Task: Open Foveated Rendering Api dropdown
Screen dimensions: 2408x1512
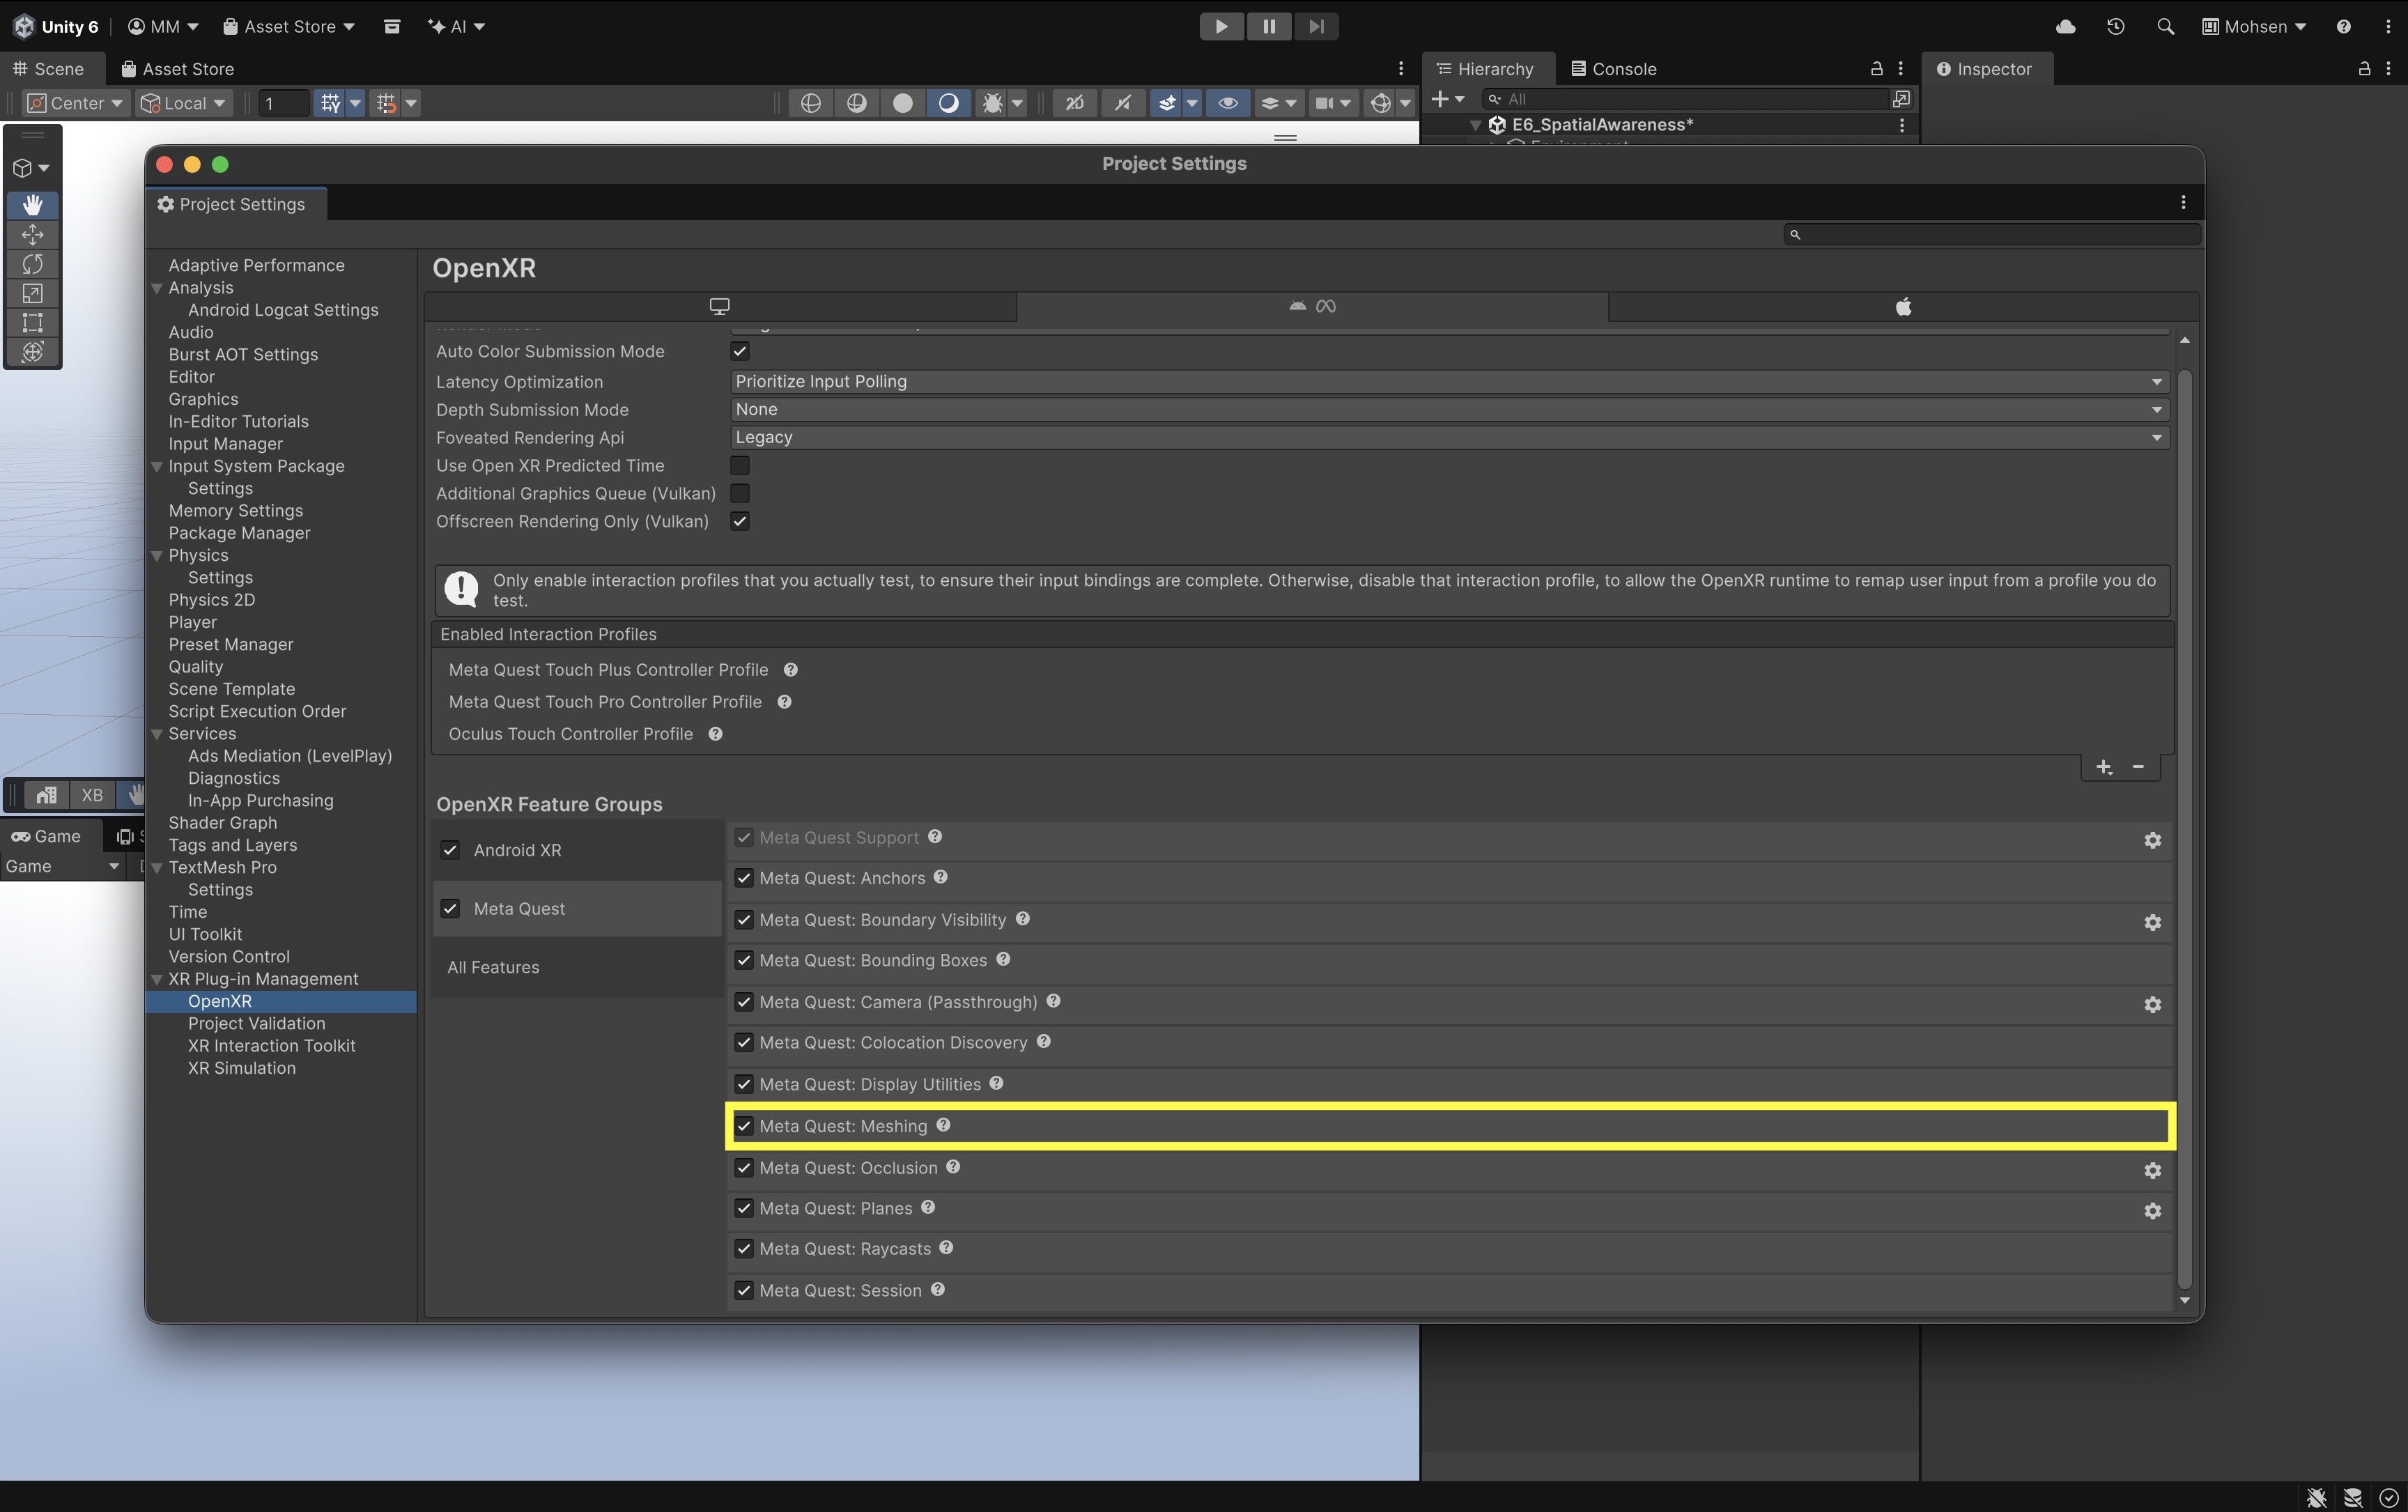Action: click(1449, 437)
